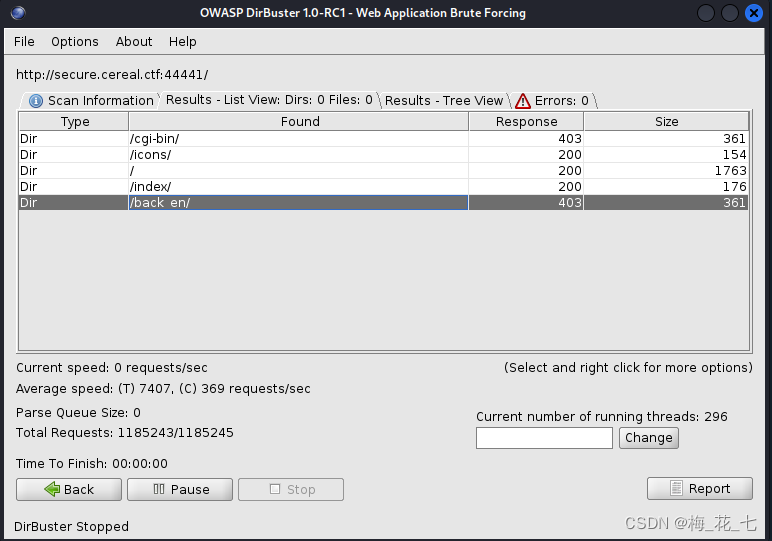Image resolution: width=772 pixels, height=541 pixels.
Task: Click the Average speed requests/sec text
Action: pyautogui.click(x=163, y=389)
